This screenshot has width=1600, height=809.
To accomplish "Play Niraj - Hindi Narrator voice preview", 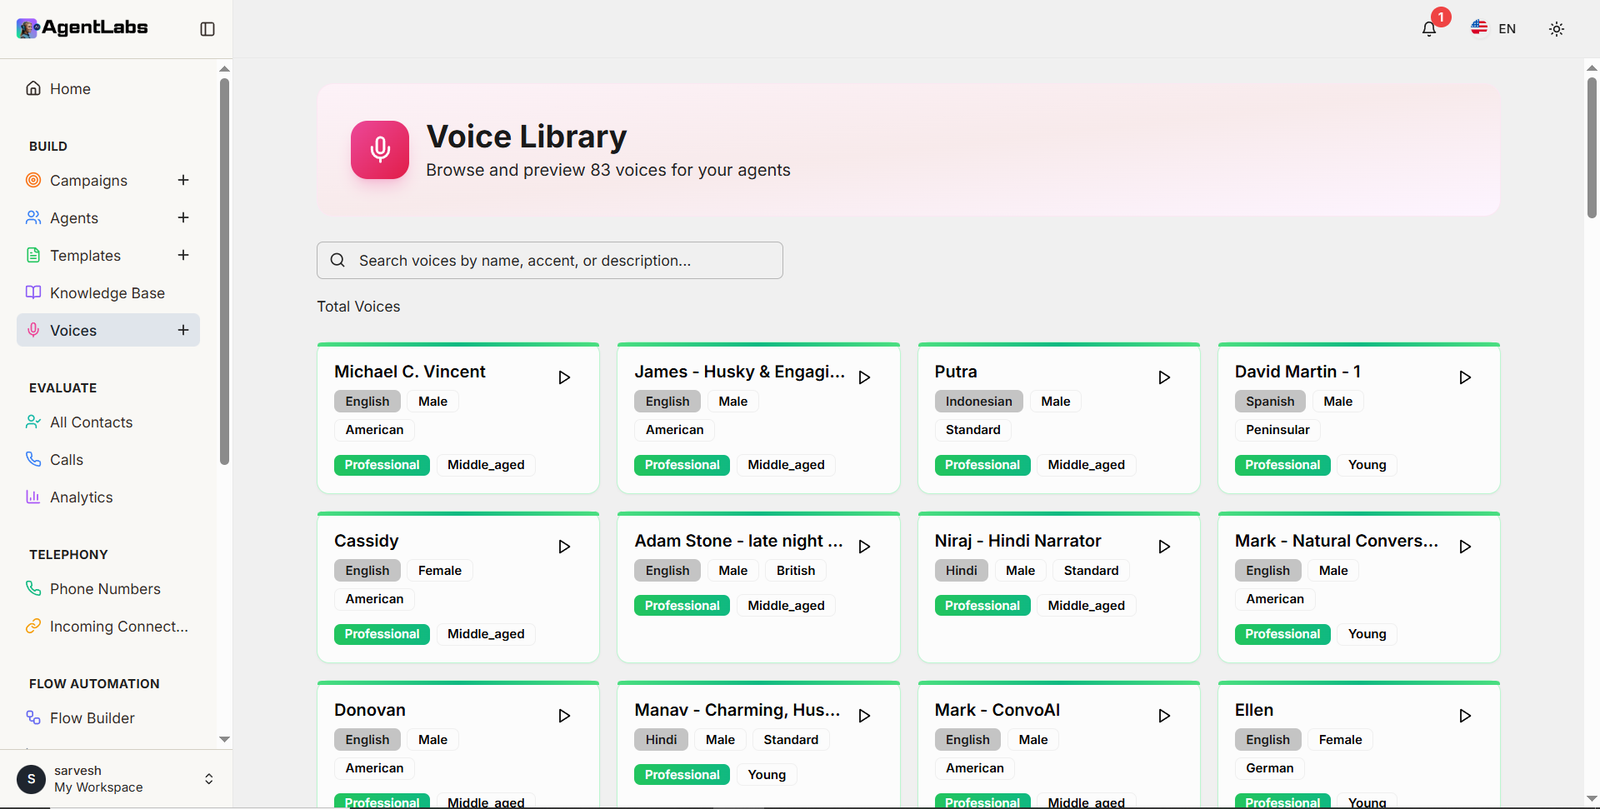I will [1164, 547].
